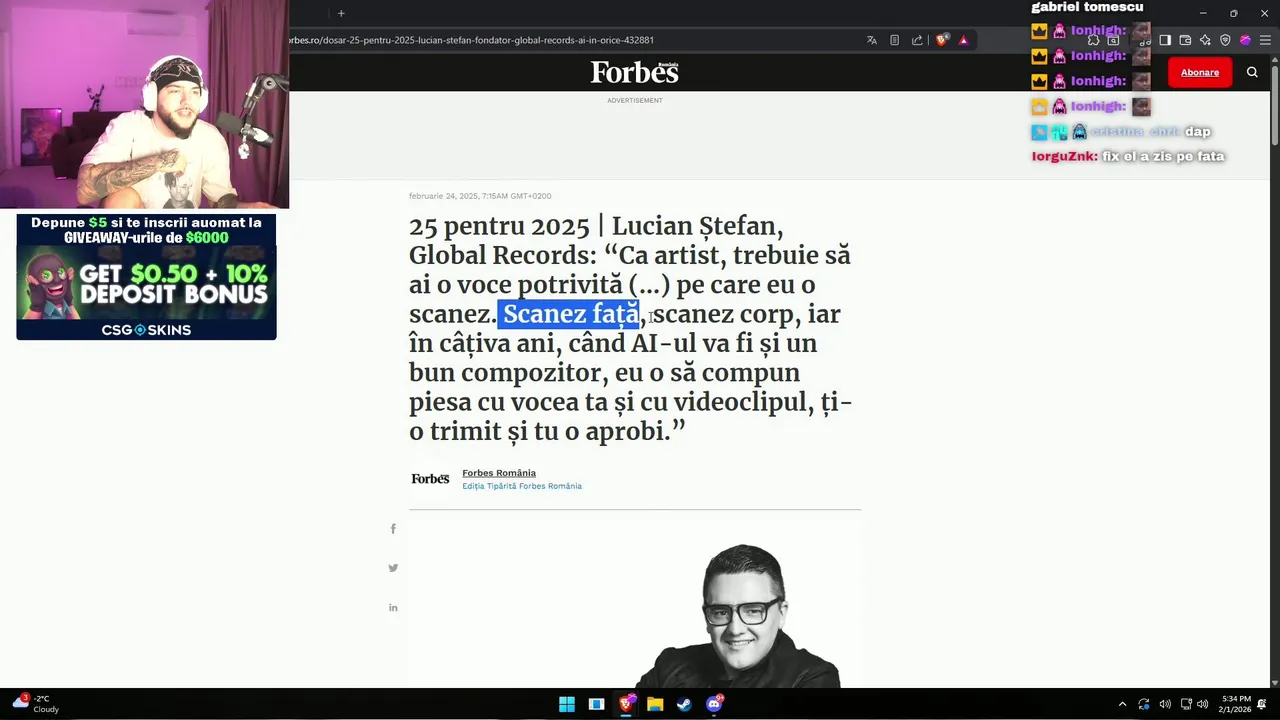Open the Brave Shields lion icon
This screenshot has height=720, width=1280.
point(941,40)
